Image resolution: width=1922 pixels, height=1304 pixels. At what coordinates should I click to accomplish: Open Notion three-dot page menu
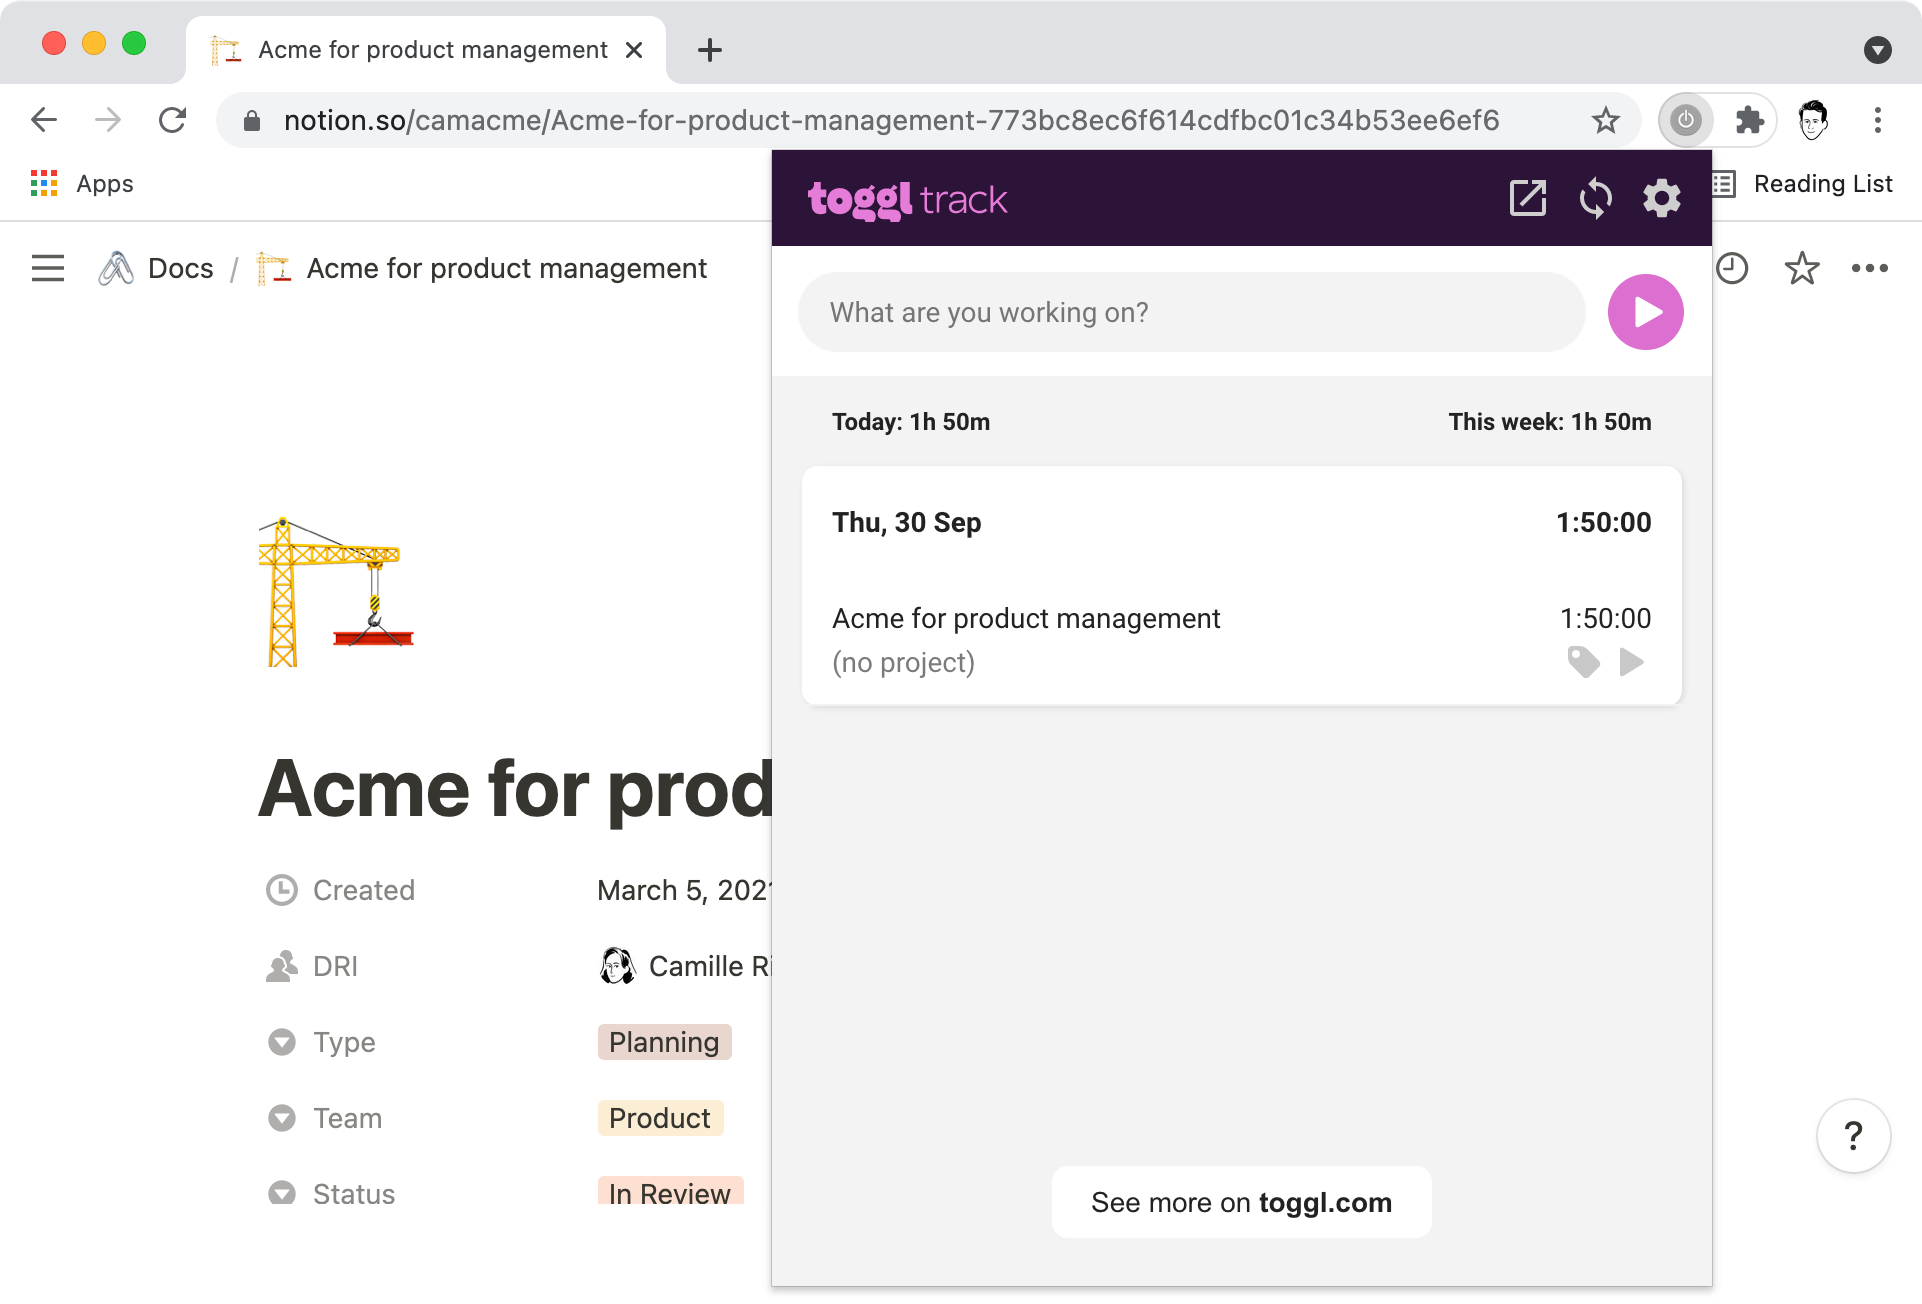point(1869,268)
